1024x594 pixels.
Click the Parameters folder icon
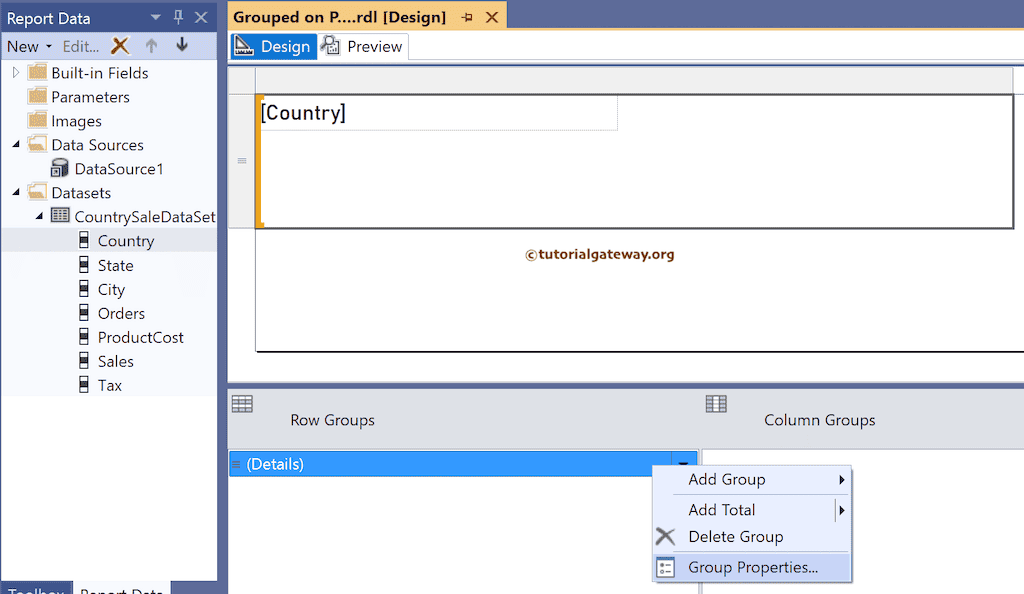(x=37, y=96)
